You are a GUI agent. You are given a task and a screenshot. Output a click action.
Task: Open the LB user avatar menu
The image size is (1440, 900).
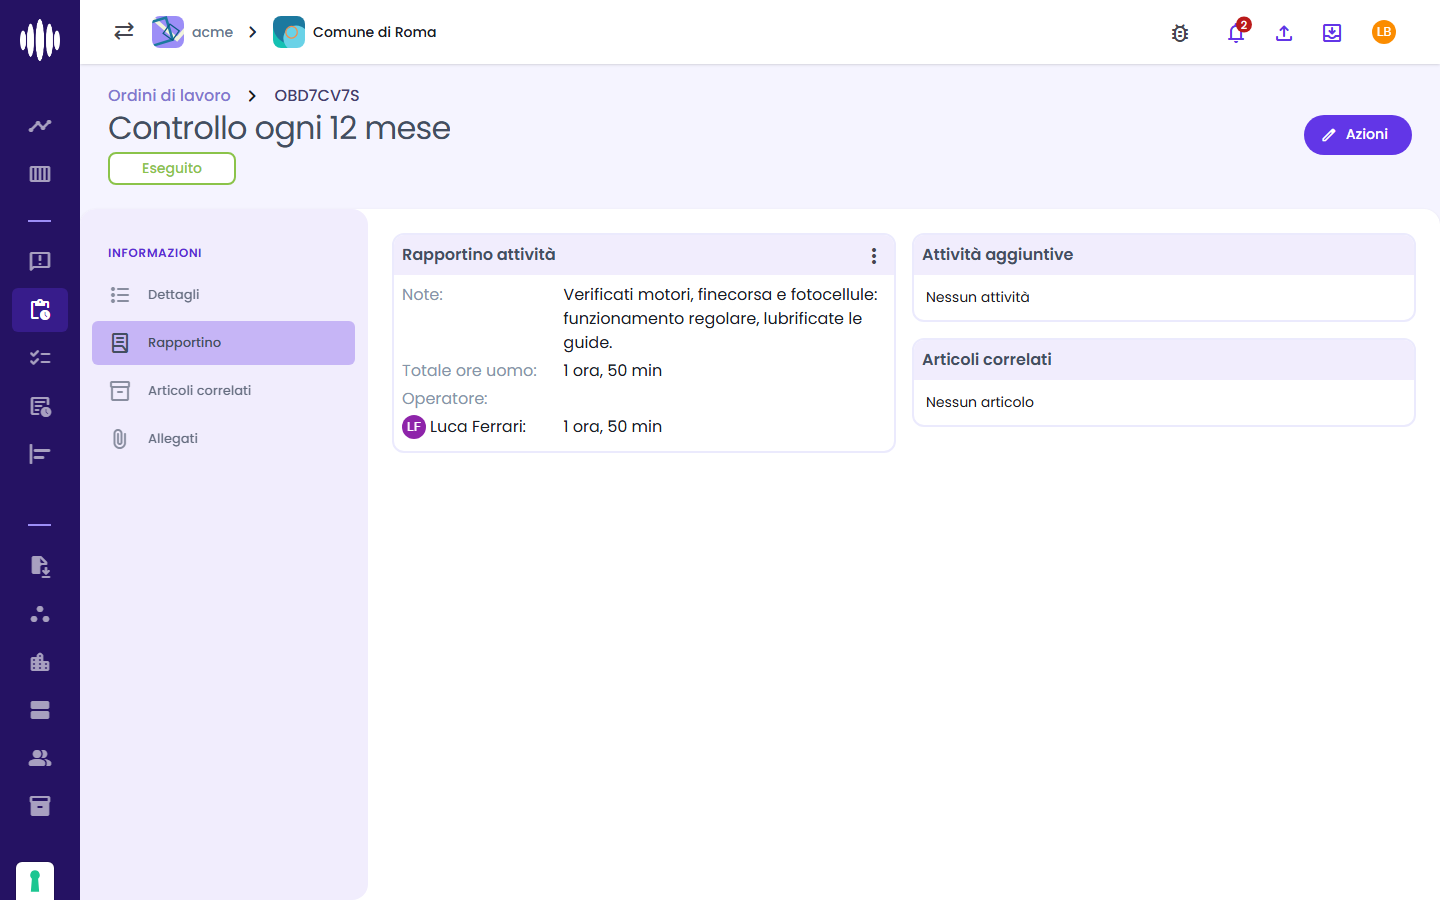coord(1384,32)
